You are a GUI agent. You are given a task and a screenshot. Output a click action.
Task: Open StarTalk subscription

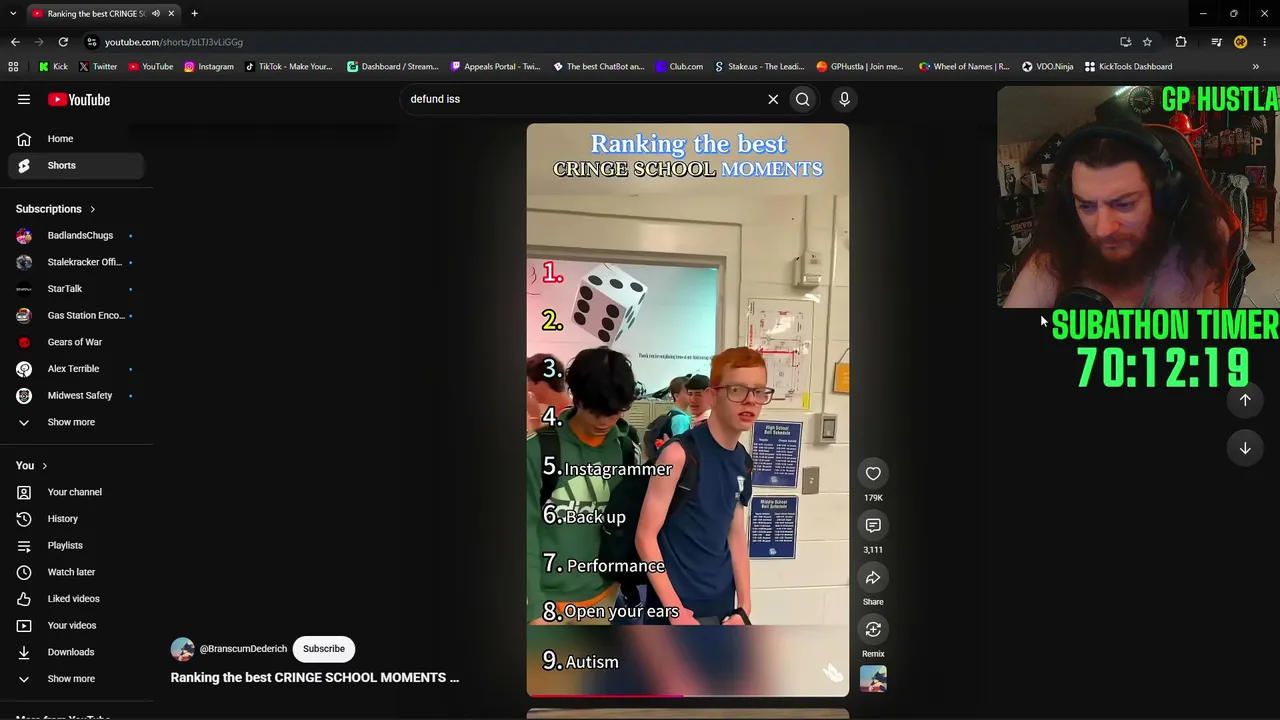coord(76,289)
